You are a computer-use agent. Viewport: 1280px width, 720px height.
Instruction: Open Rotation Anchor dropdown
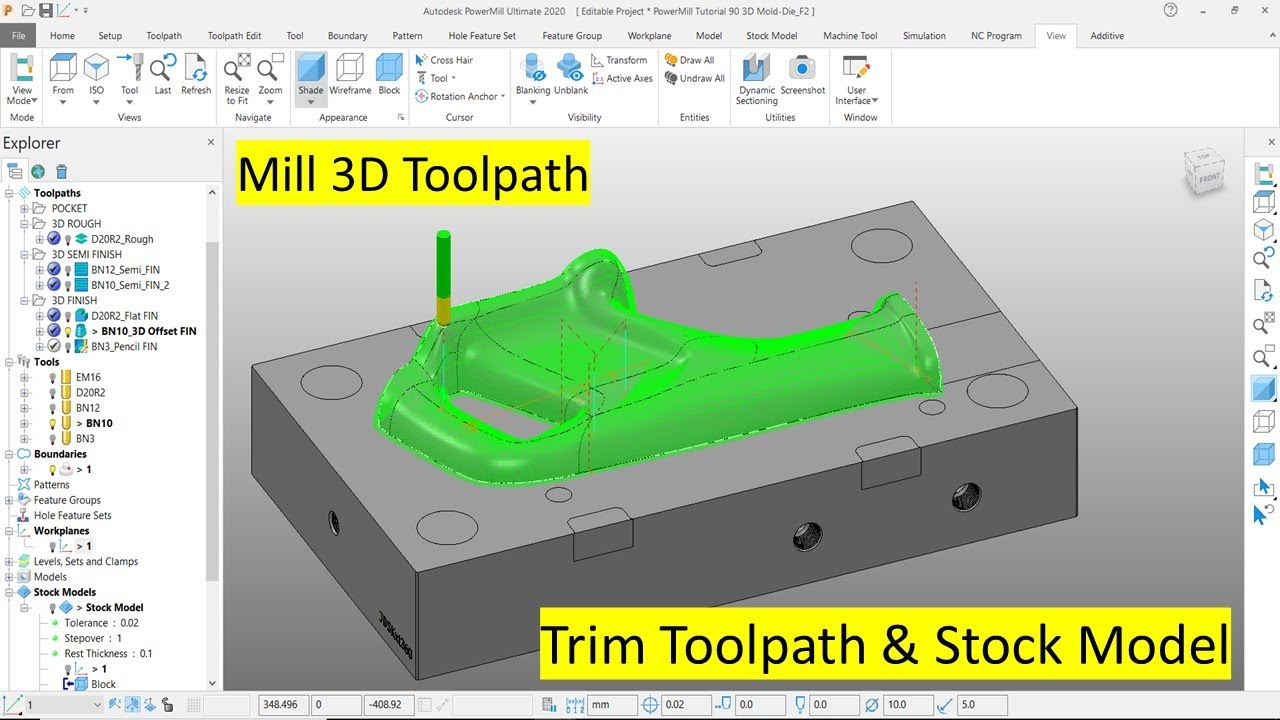coord(459,96)
